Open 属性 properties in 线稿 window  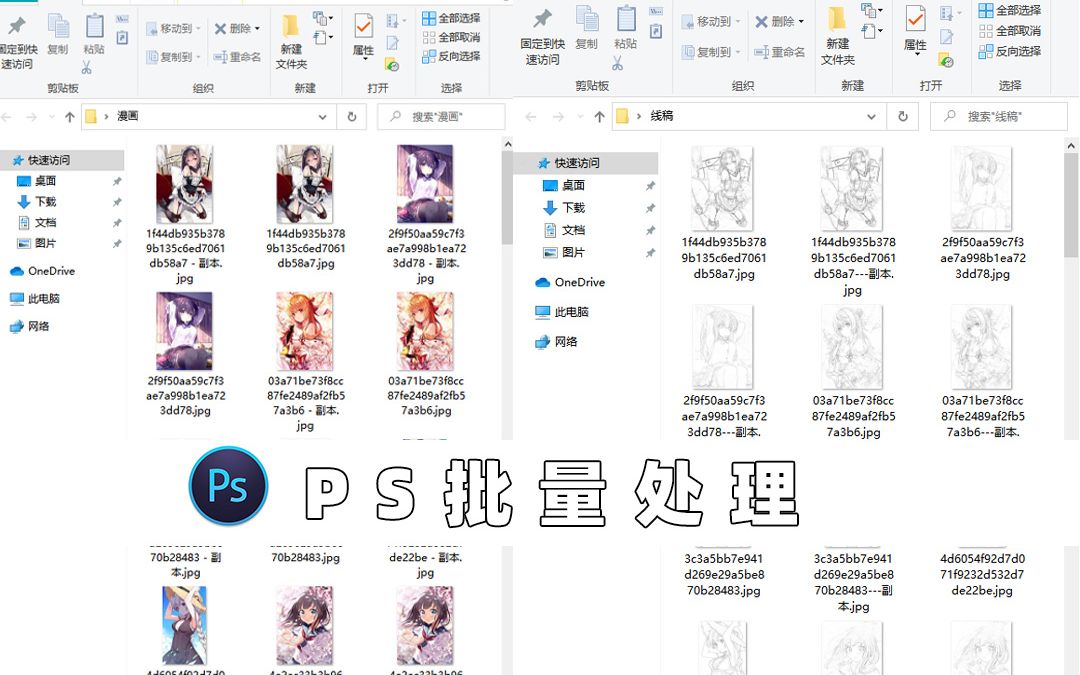click(915, 31)
